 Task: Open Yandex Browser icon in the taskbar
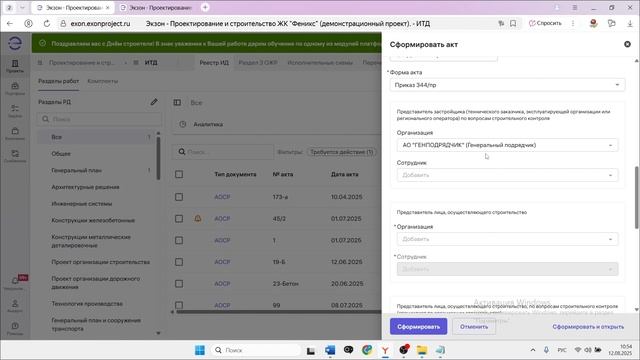385,350
